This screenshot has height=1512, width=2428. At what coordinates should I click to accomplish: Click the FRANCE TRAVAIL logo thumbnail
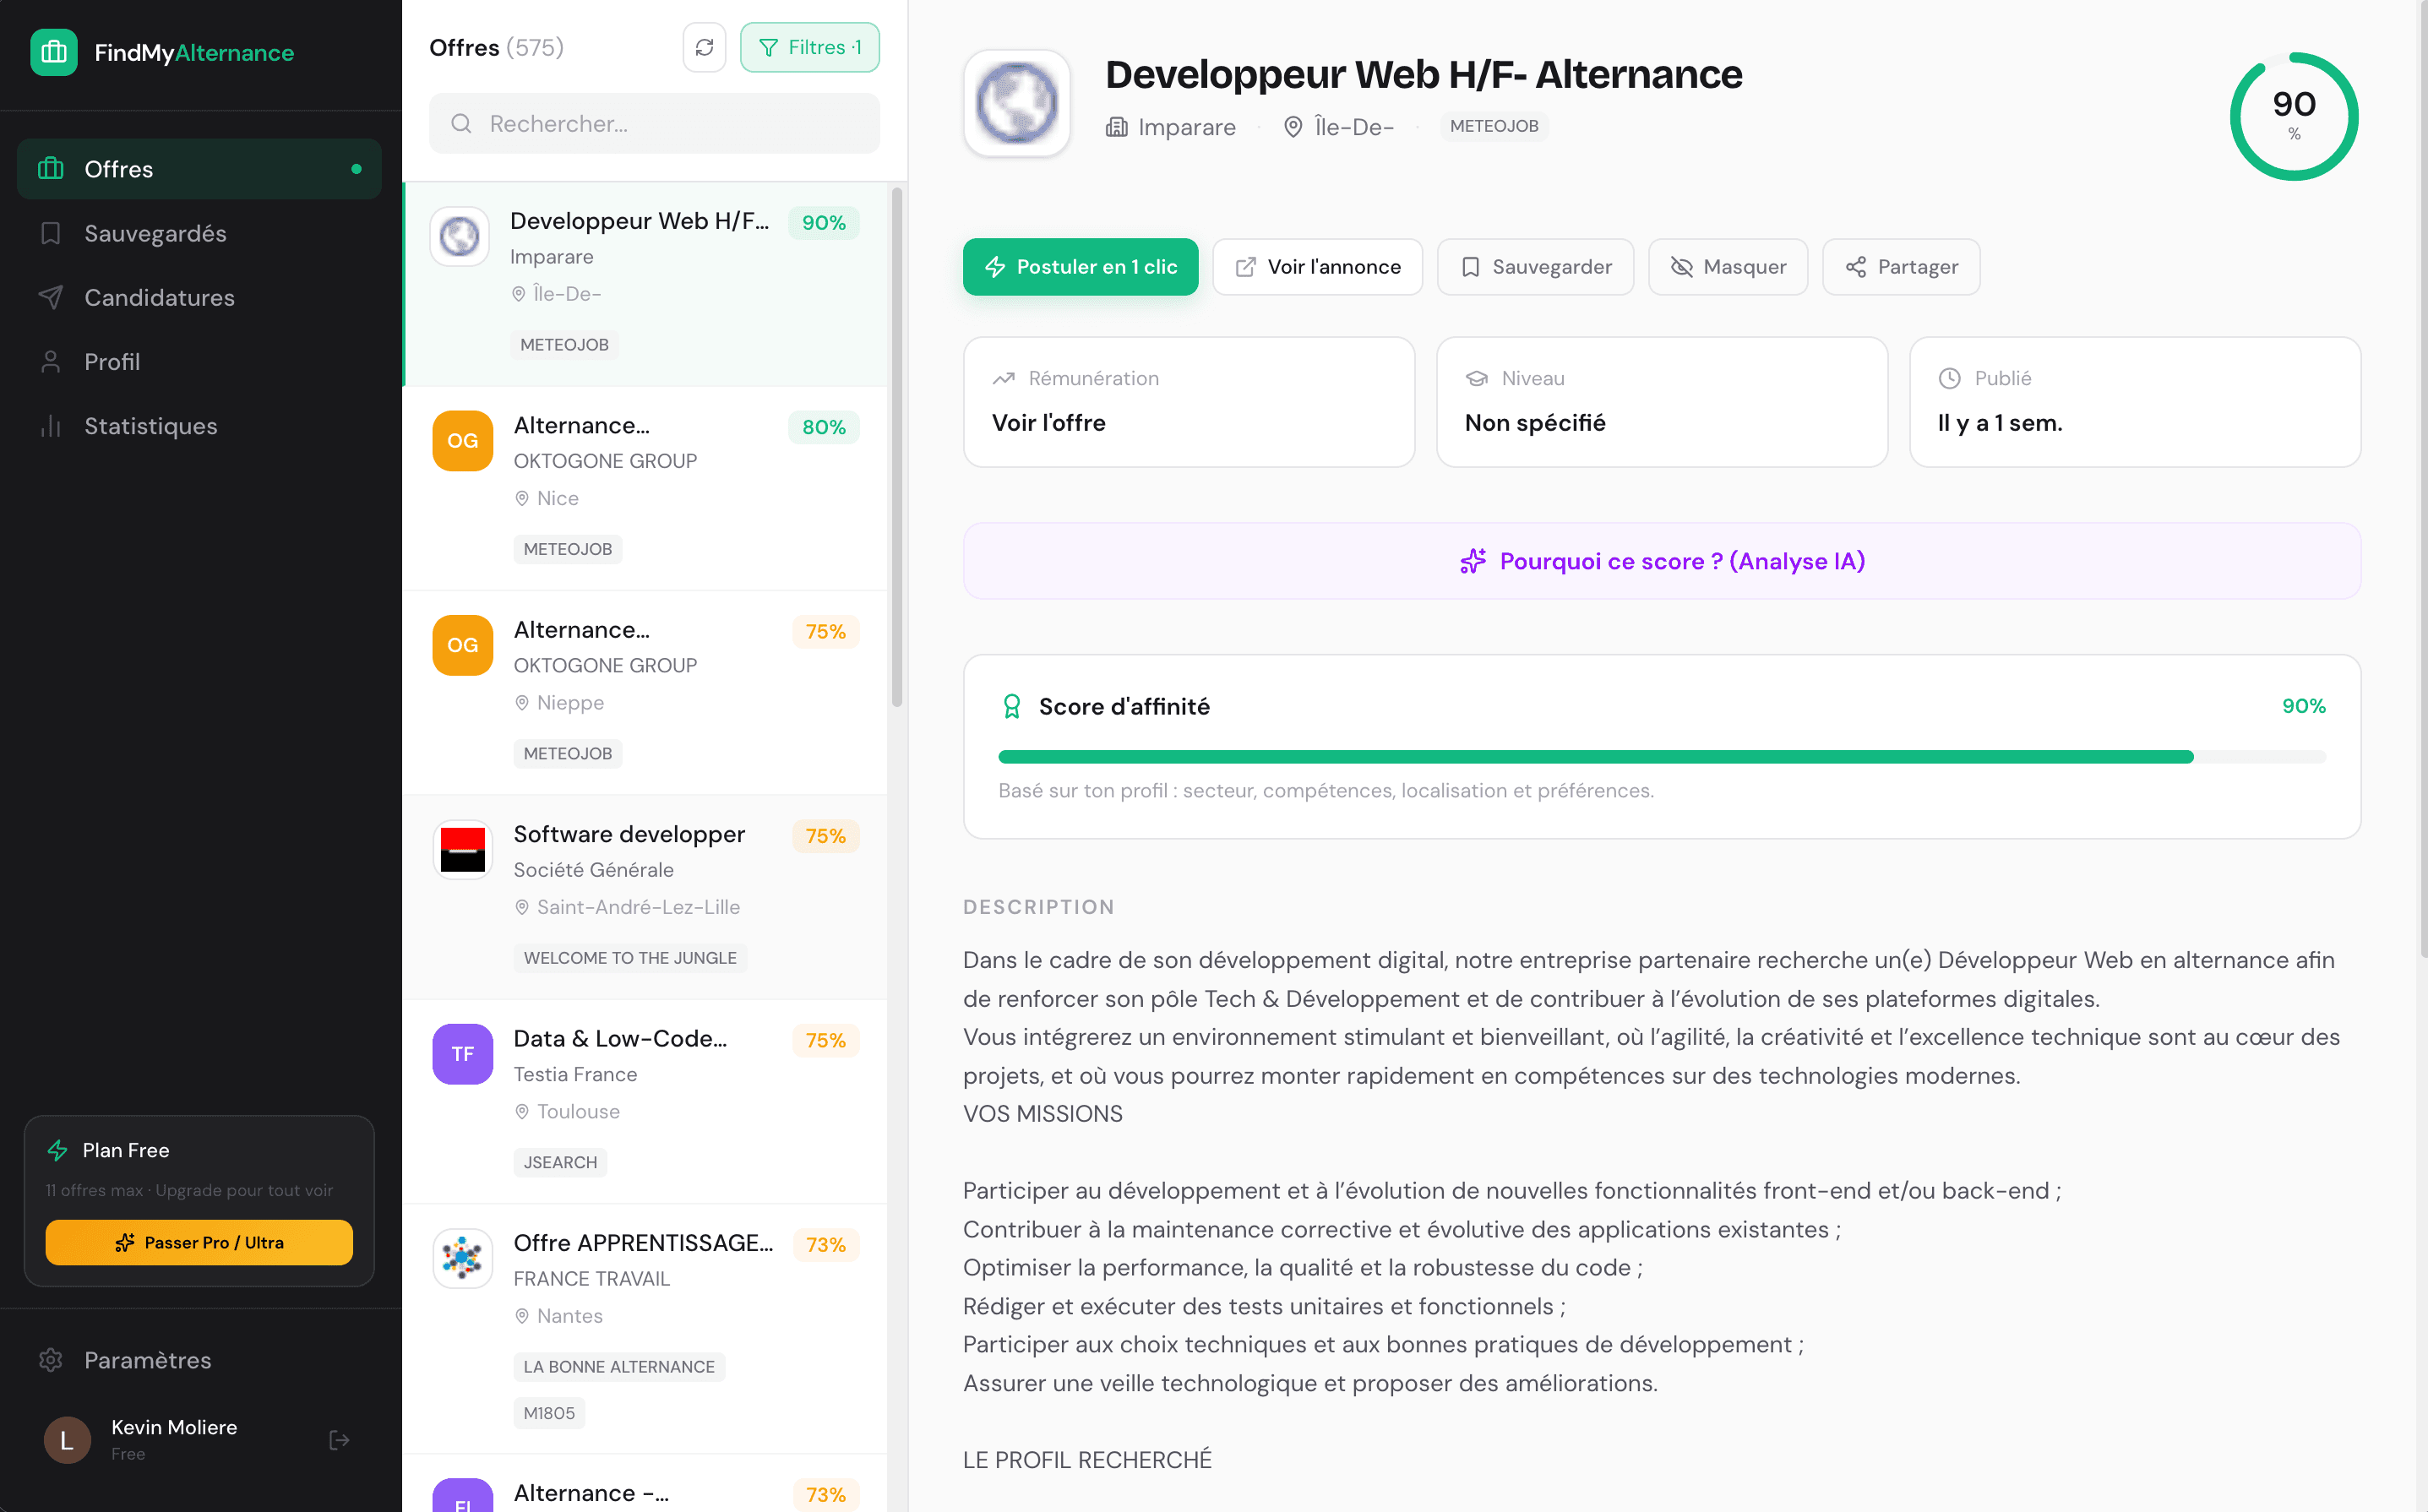(463, 1258)
